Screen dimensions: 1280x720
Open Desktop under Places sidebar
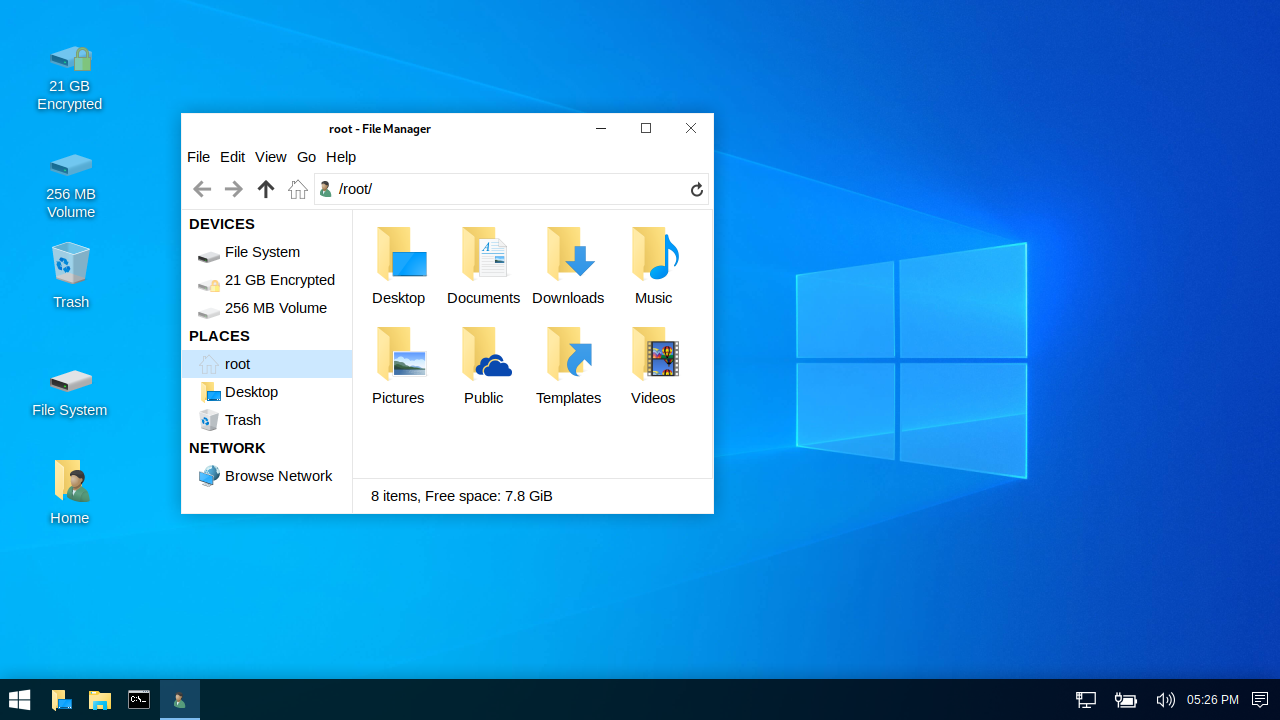[266, 392]
